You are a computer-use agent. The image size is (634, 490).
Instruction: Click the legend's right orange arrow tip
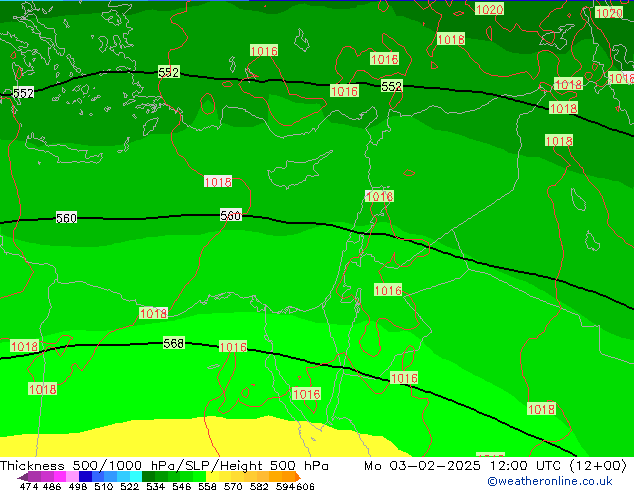click(298, 477)
